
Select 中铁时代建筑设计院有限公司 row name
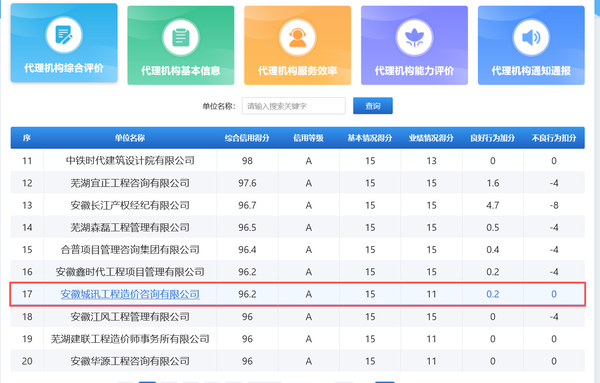[130, 161]
